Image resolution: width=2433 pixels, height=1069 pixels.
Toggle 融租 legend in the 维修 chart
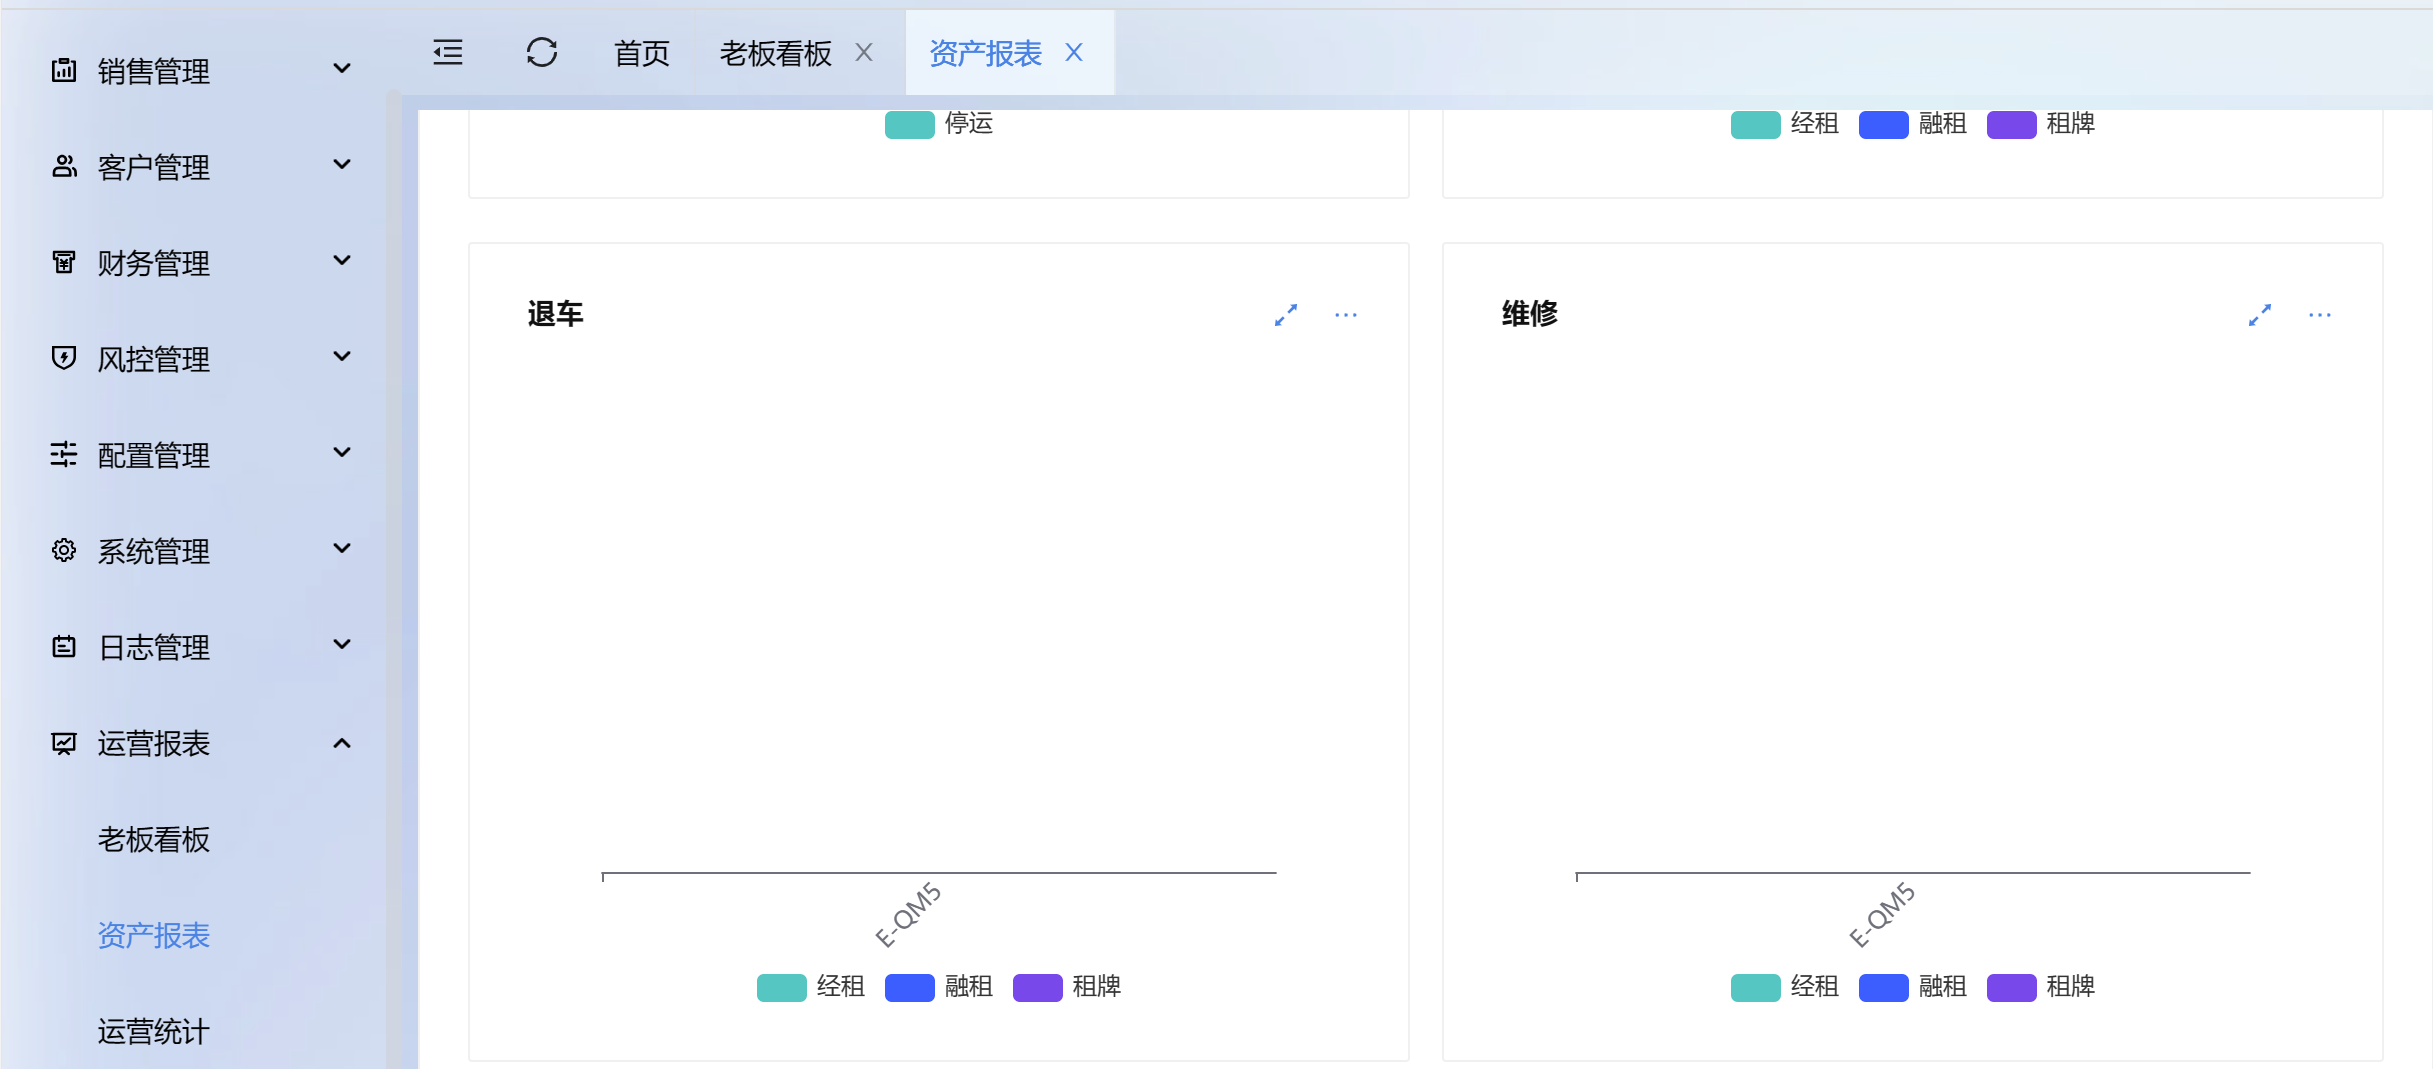[x=1913, y=987]
